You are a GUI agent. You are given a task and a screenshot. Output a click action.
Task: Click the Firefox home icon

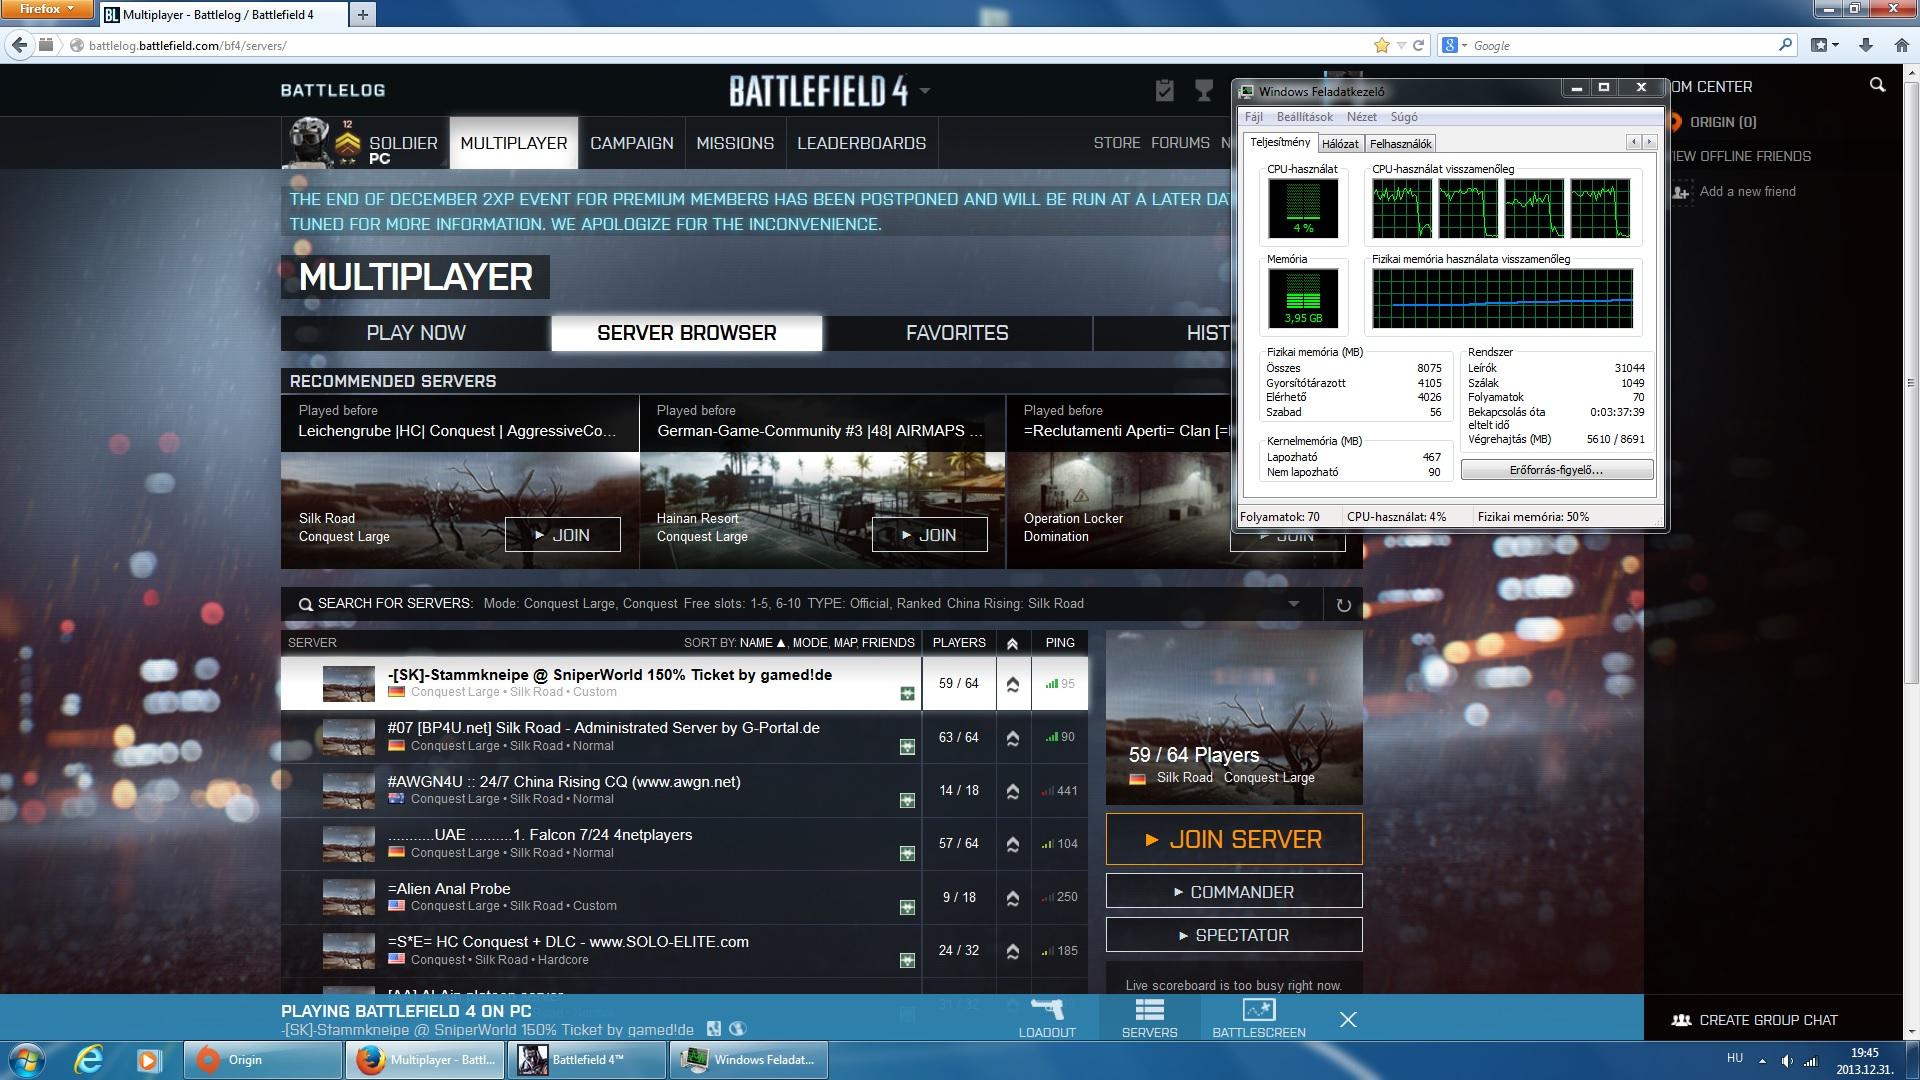1901,45
